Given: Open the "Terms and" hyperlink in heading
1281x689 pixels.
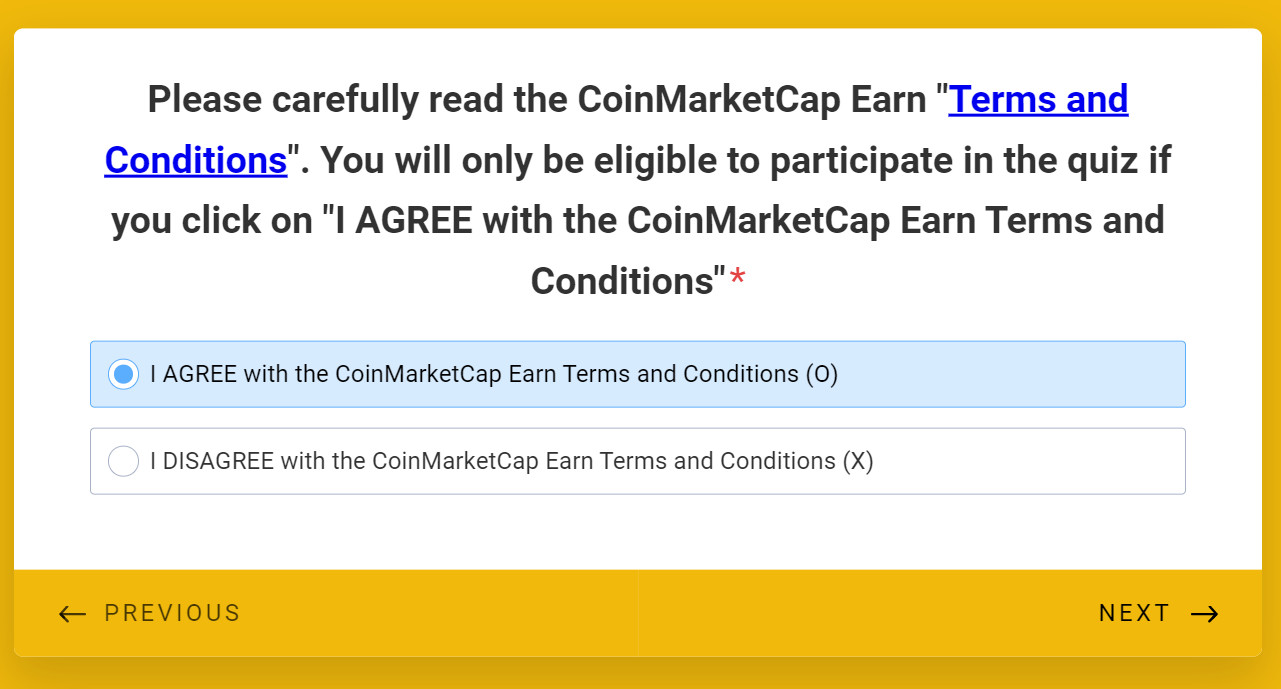Looking at the screenshot, I should coord(1038,100).
